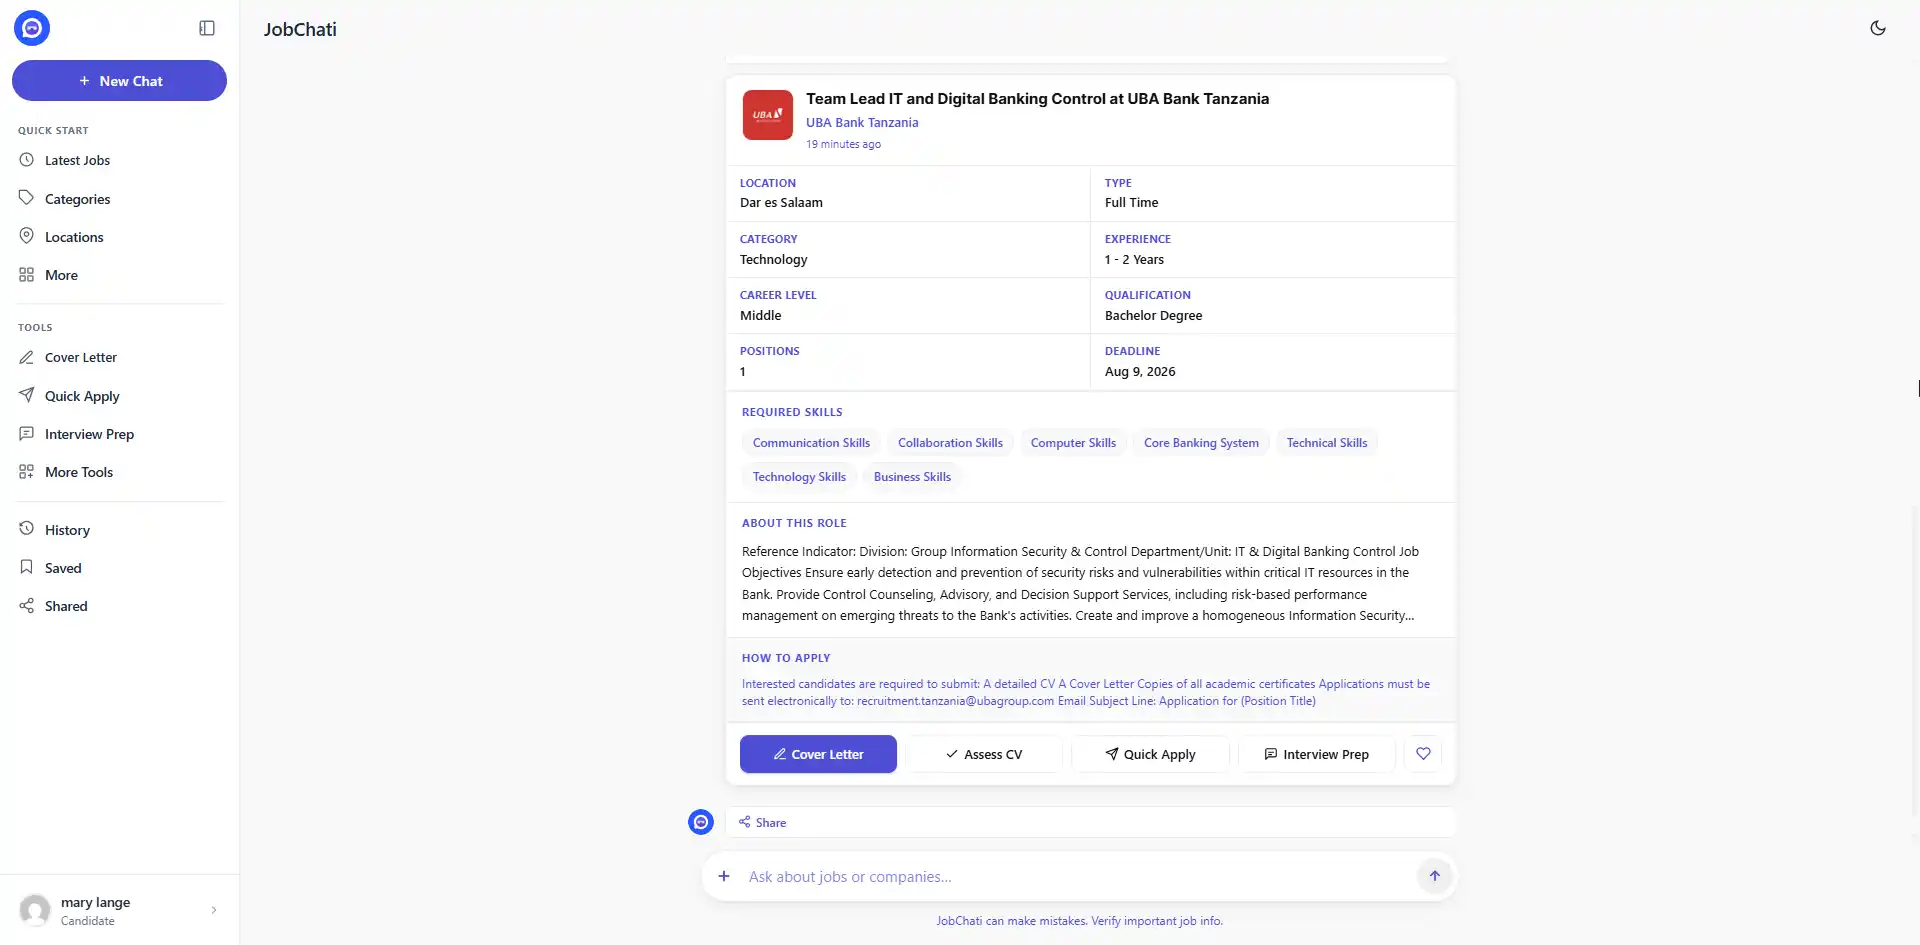This screenshot has width=1920, height=945.
Task: Open Quick Apply tool in sidebar
Action: point(119,396)
